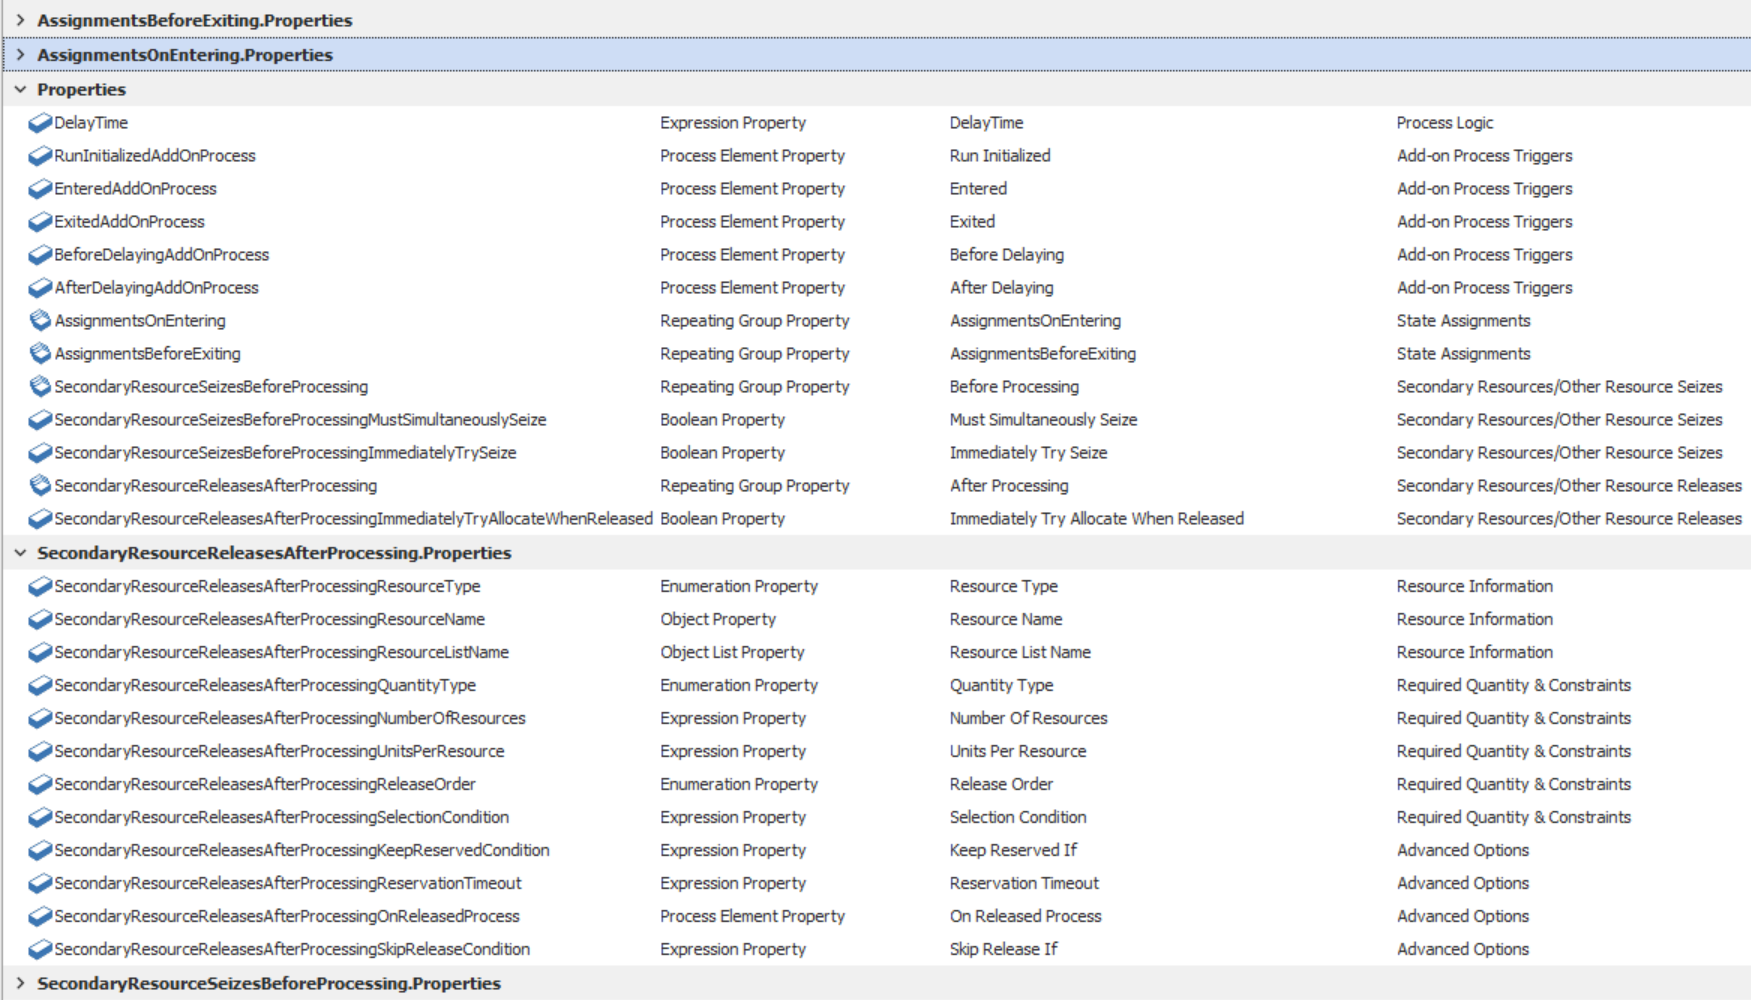Screen dimensions: 1751x1000
Task: Click the SecondaryResourceSeizesBeforeProcessingMustSimultaneouslySeize icon
Action: coord(40,420)
